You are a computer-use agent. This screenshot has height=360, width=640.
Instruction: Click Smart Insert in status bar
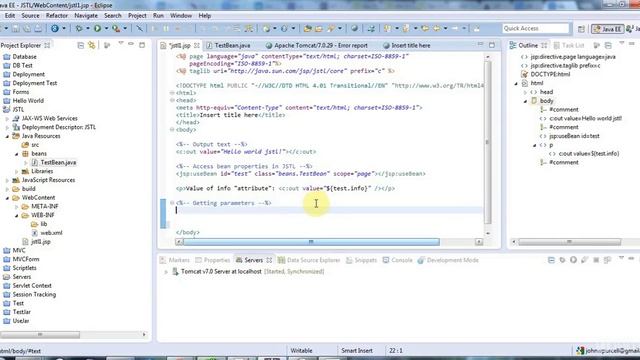[x=357, y=351]
